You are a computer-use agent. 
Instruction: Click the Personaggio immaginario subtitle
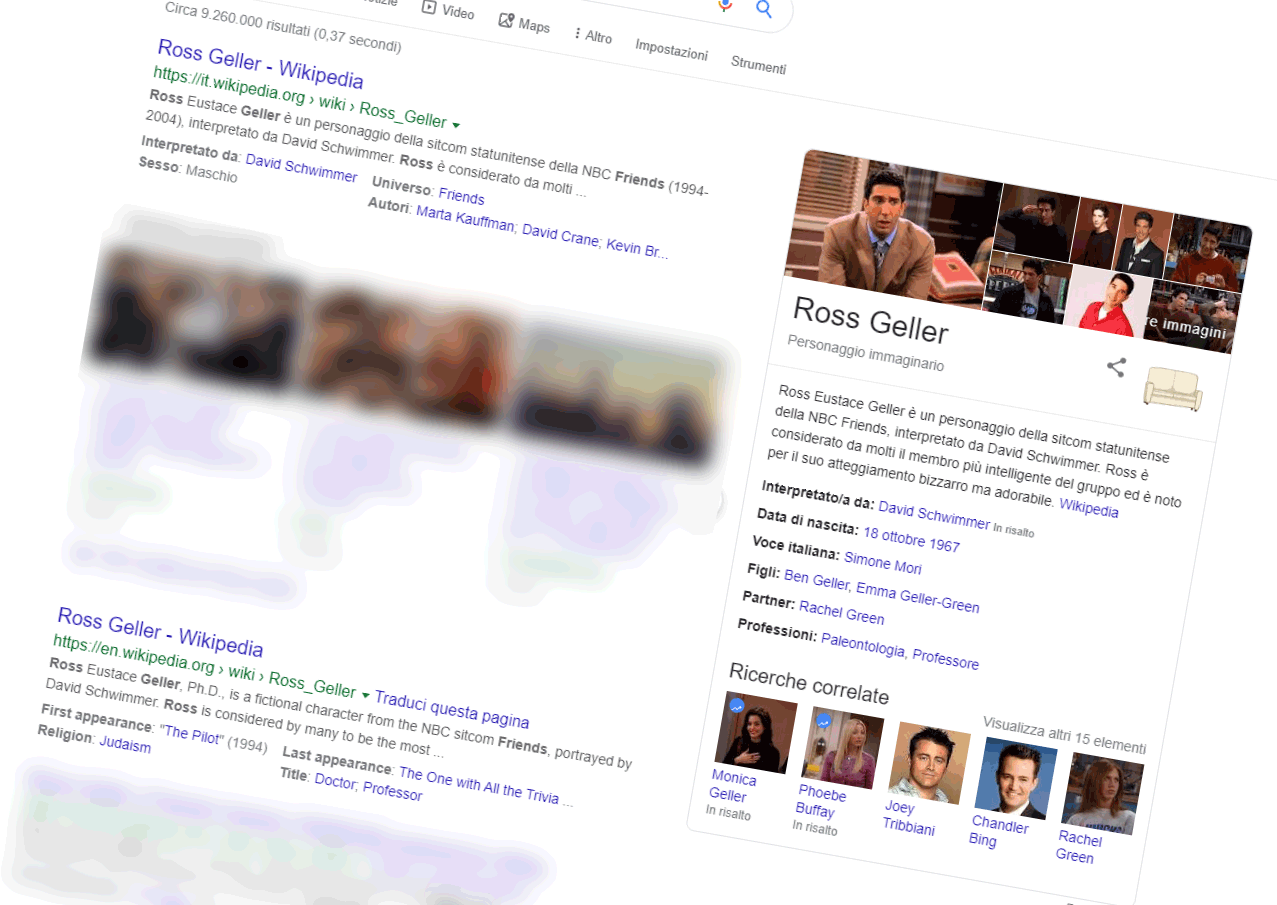tap(865, 353)
